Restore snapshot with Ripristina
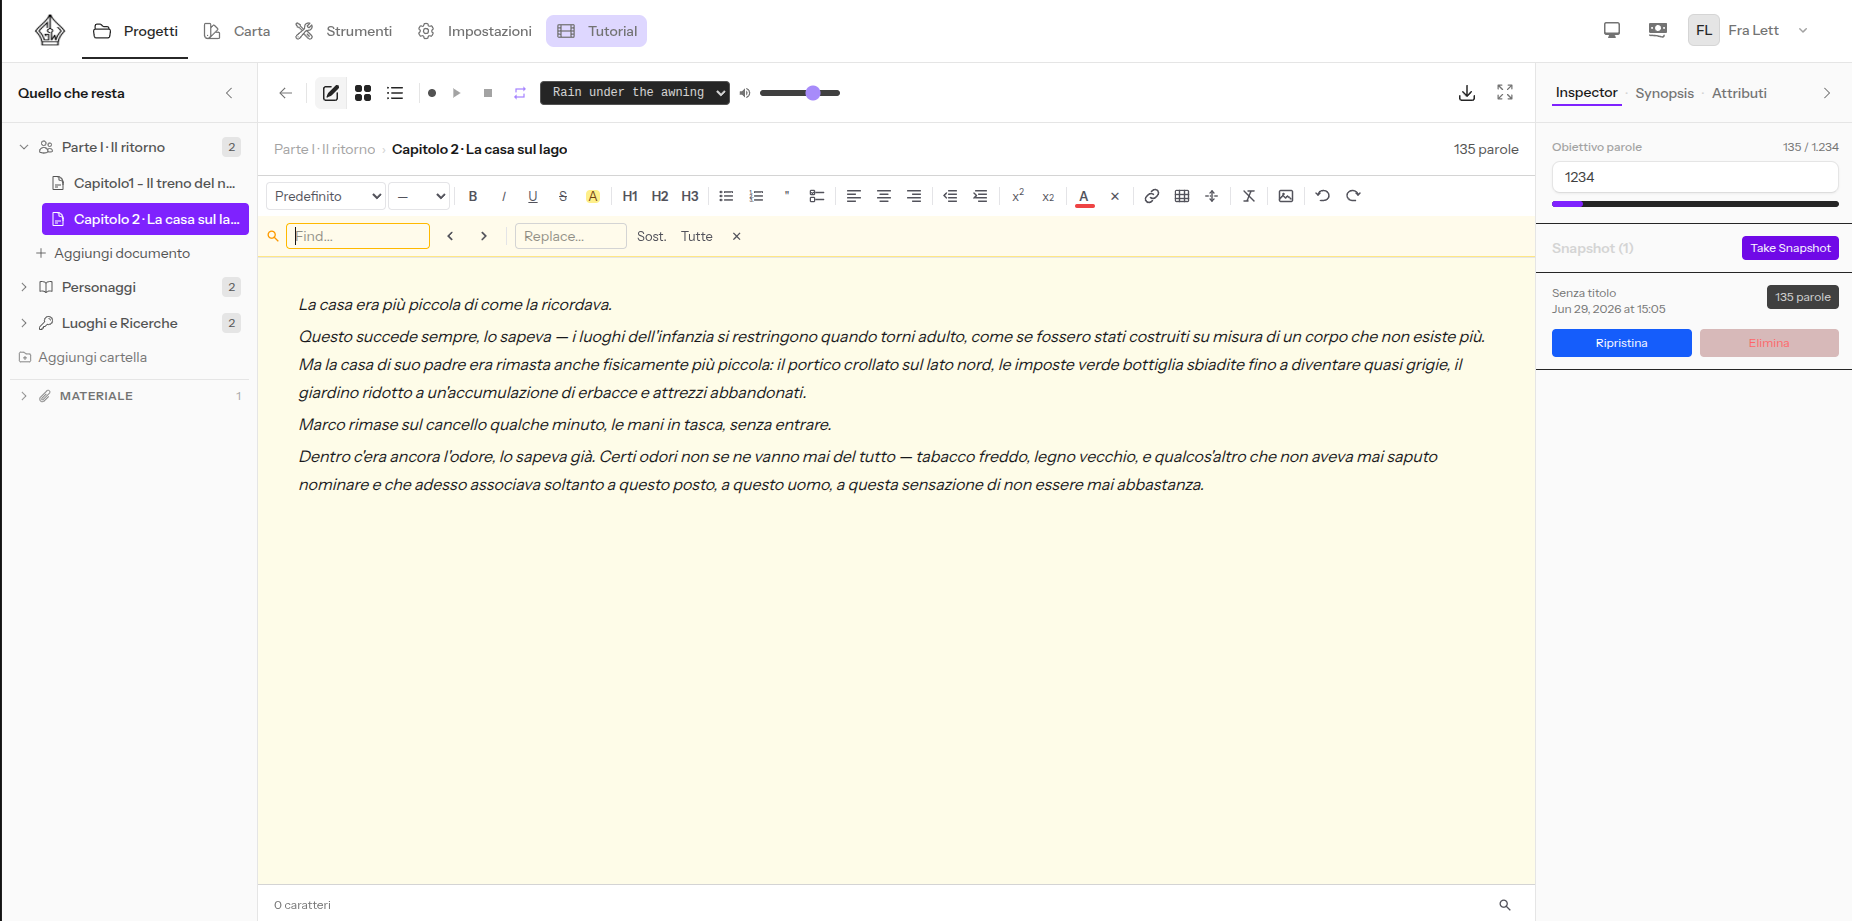Viewport: 1852px width, 921px height. (1622, 343)
